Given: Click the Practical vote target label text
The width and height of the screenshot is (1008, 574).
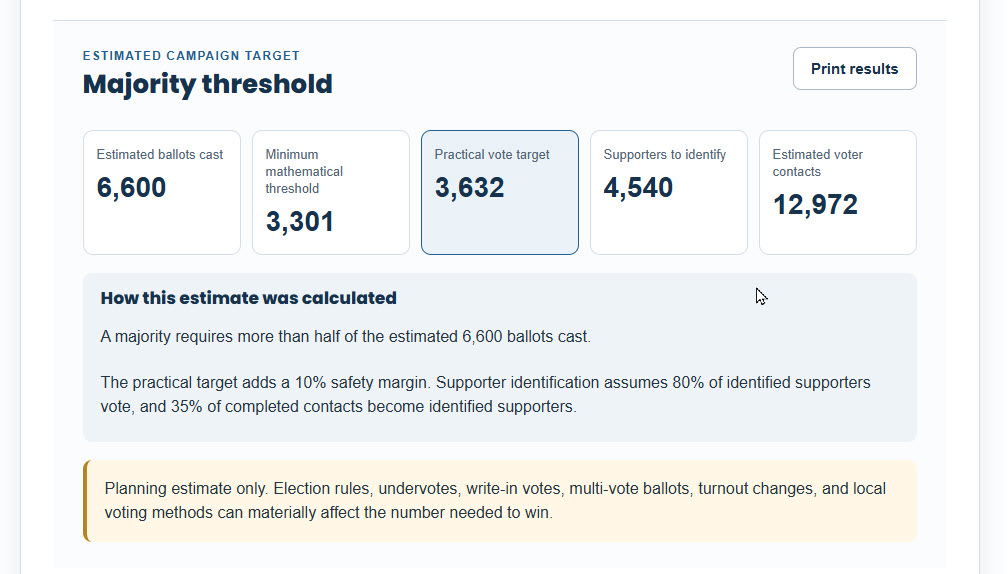Looking at the screenshot, I should coord(492,154).
